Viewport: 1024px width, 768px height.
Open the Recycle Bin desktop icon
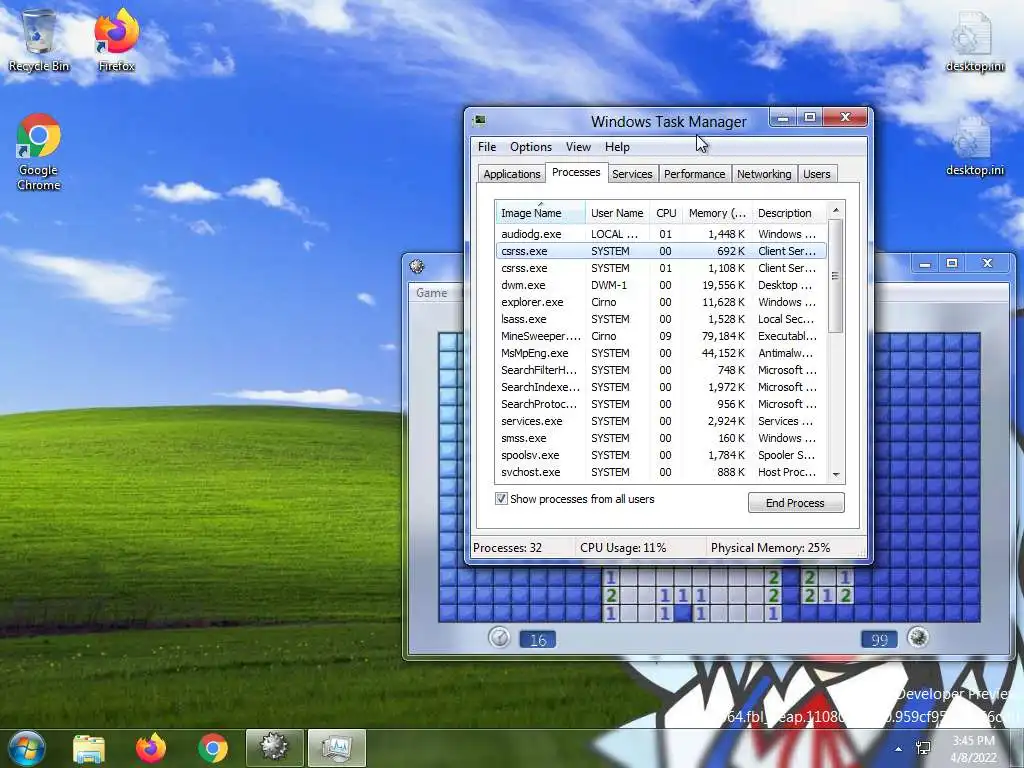[39, 40]
